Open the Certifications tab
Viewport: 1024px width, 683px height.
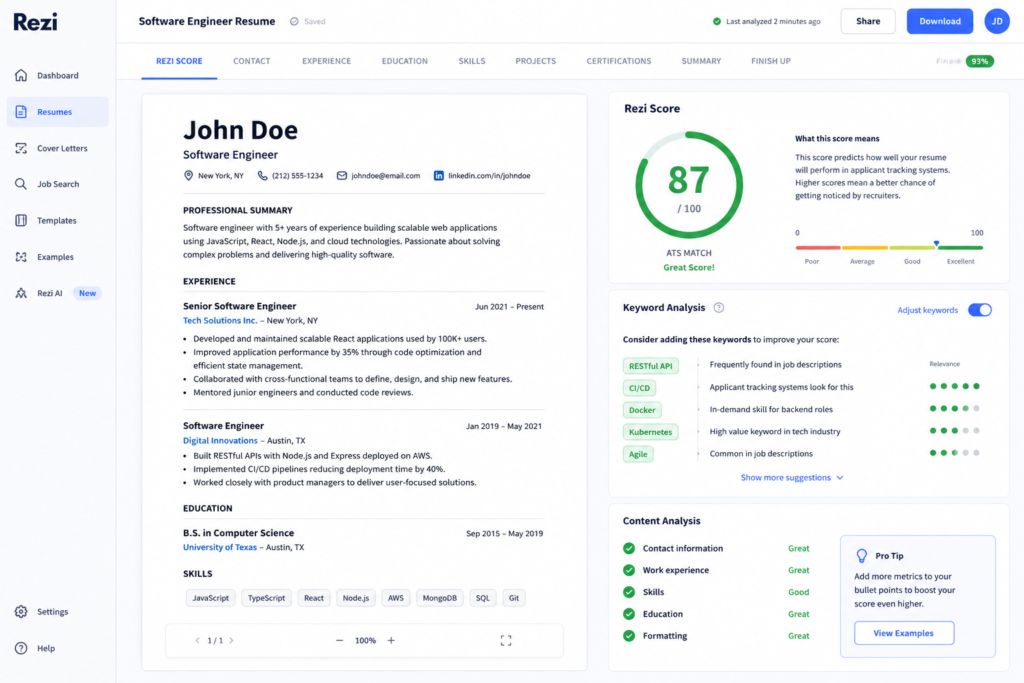pyautogui.click(x=618, y=61)
